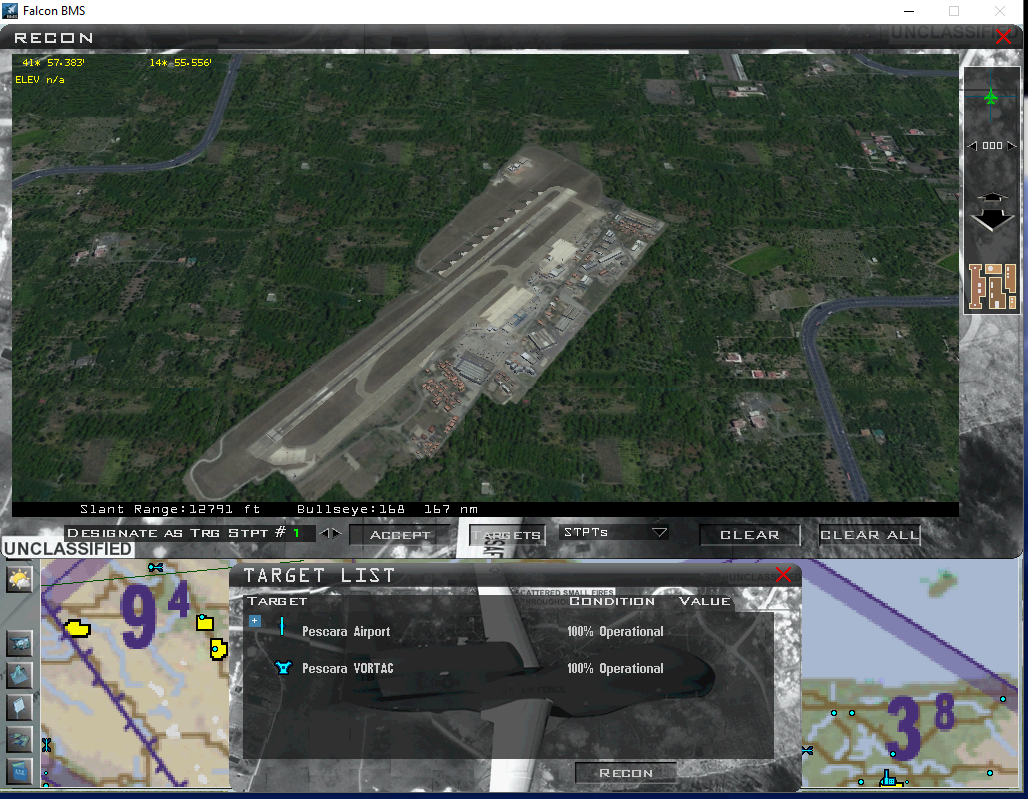Click the cyan icon at map's left edge
The height and width of the screenshot is (799, 1028).
coord(47,745)
